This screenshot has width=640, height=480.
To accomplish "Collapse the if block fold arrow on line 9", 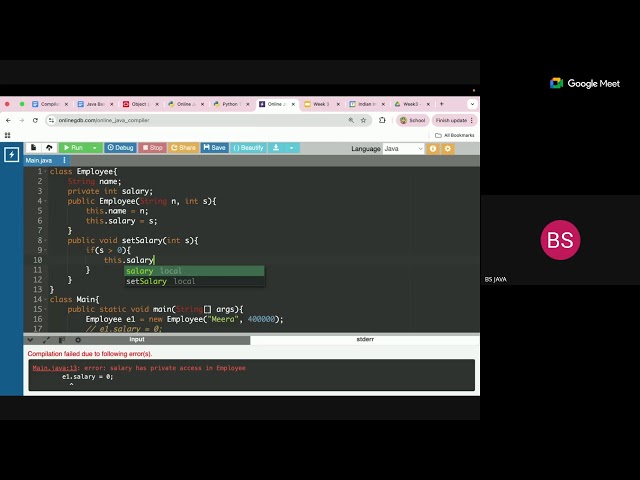I will 45,250.
